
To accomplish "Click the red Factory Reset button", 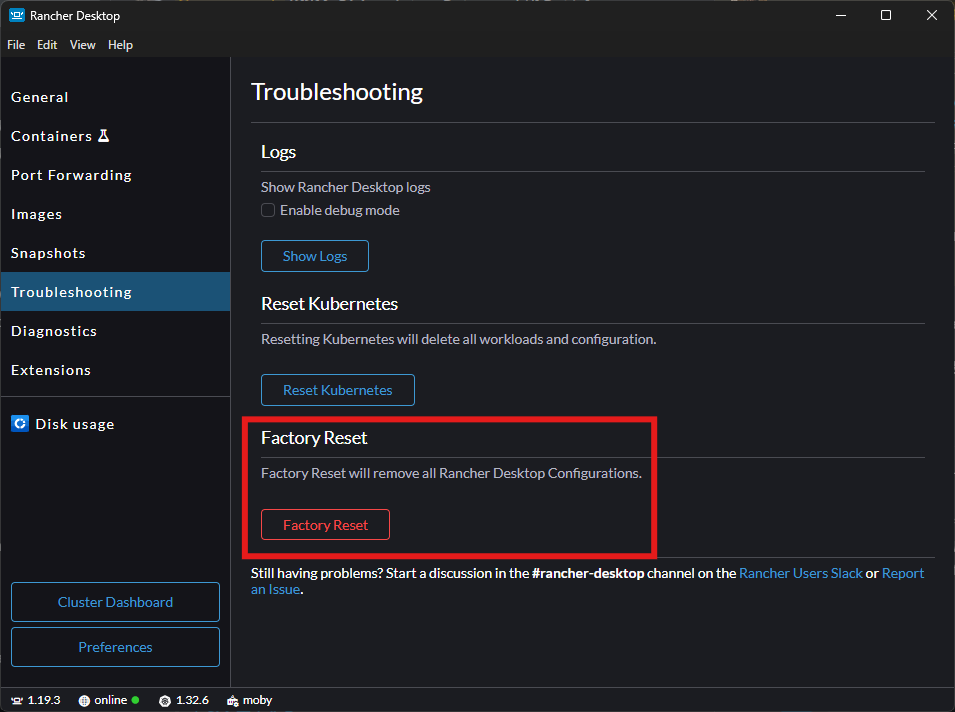I will 325,524.
